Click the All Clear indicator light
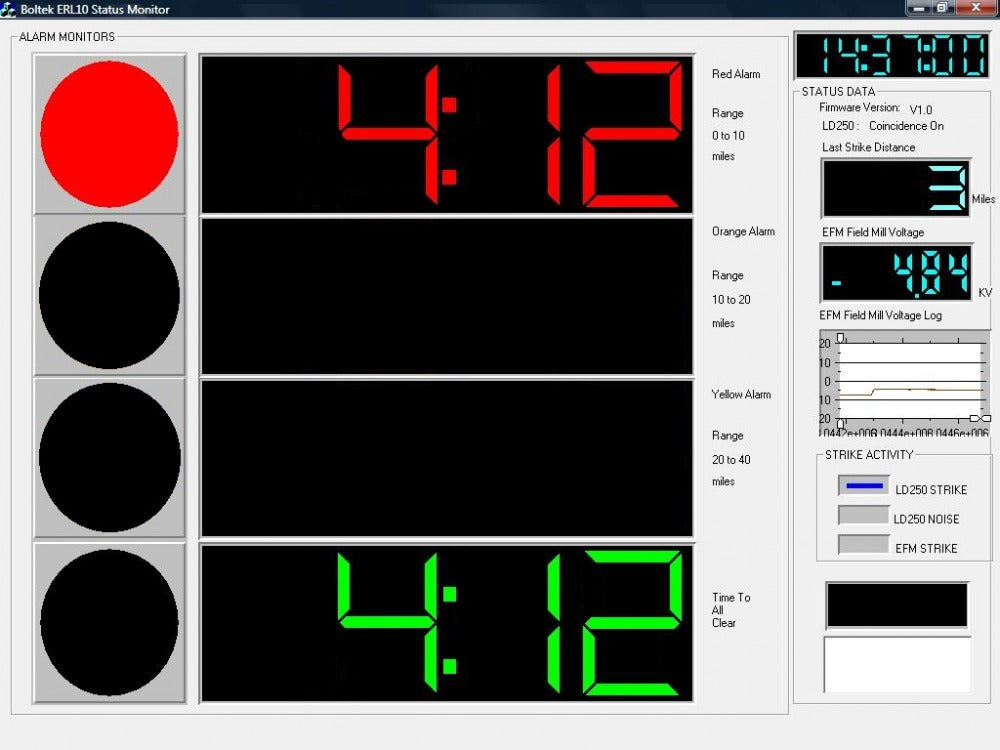 [x=109, y=622]
